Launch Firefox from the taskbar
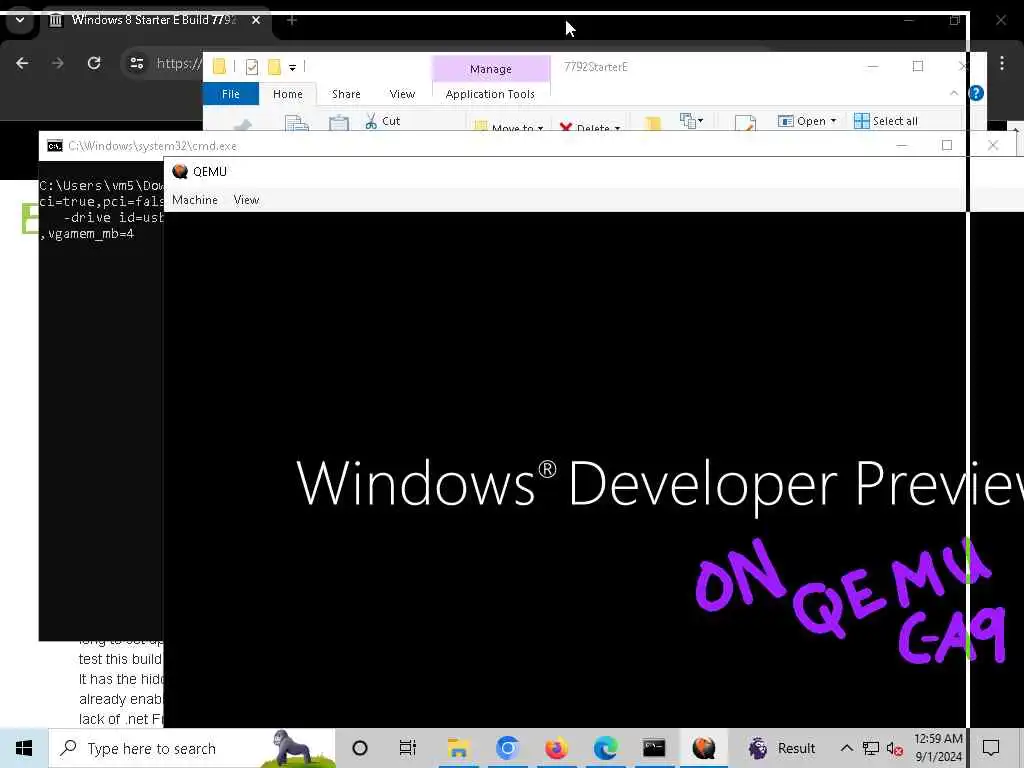 (556, 748)
